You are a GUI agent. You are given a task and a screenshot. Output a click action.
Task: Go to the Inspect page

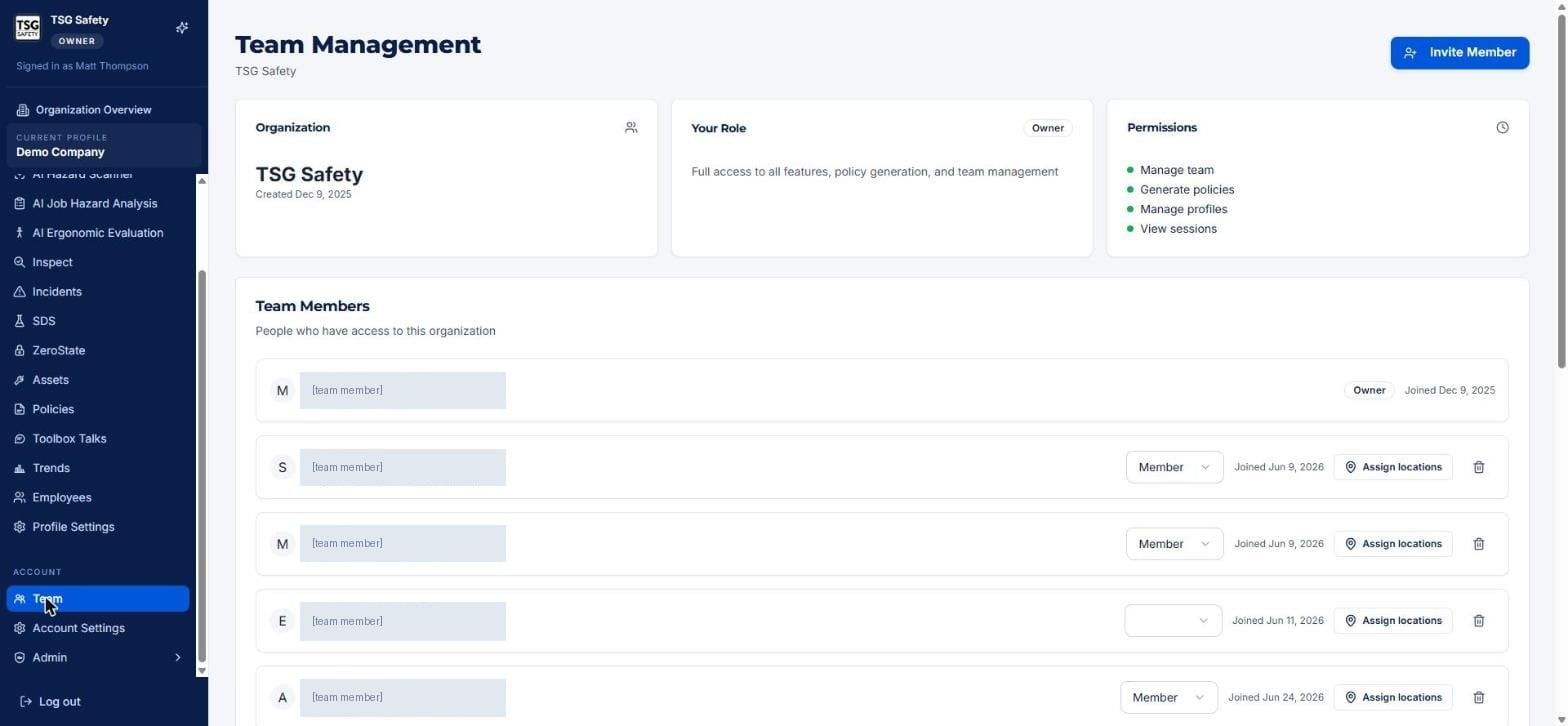point(52,262)
